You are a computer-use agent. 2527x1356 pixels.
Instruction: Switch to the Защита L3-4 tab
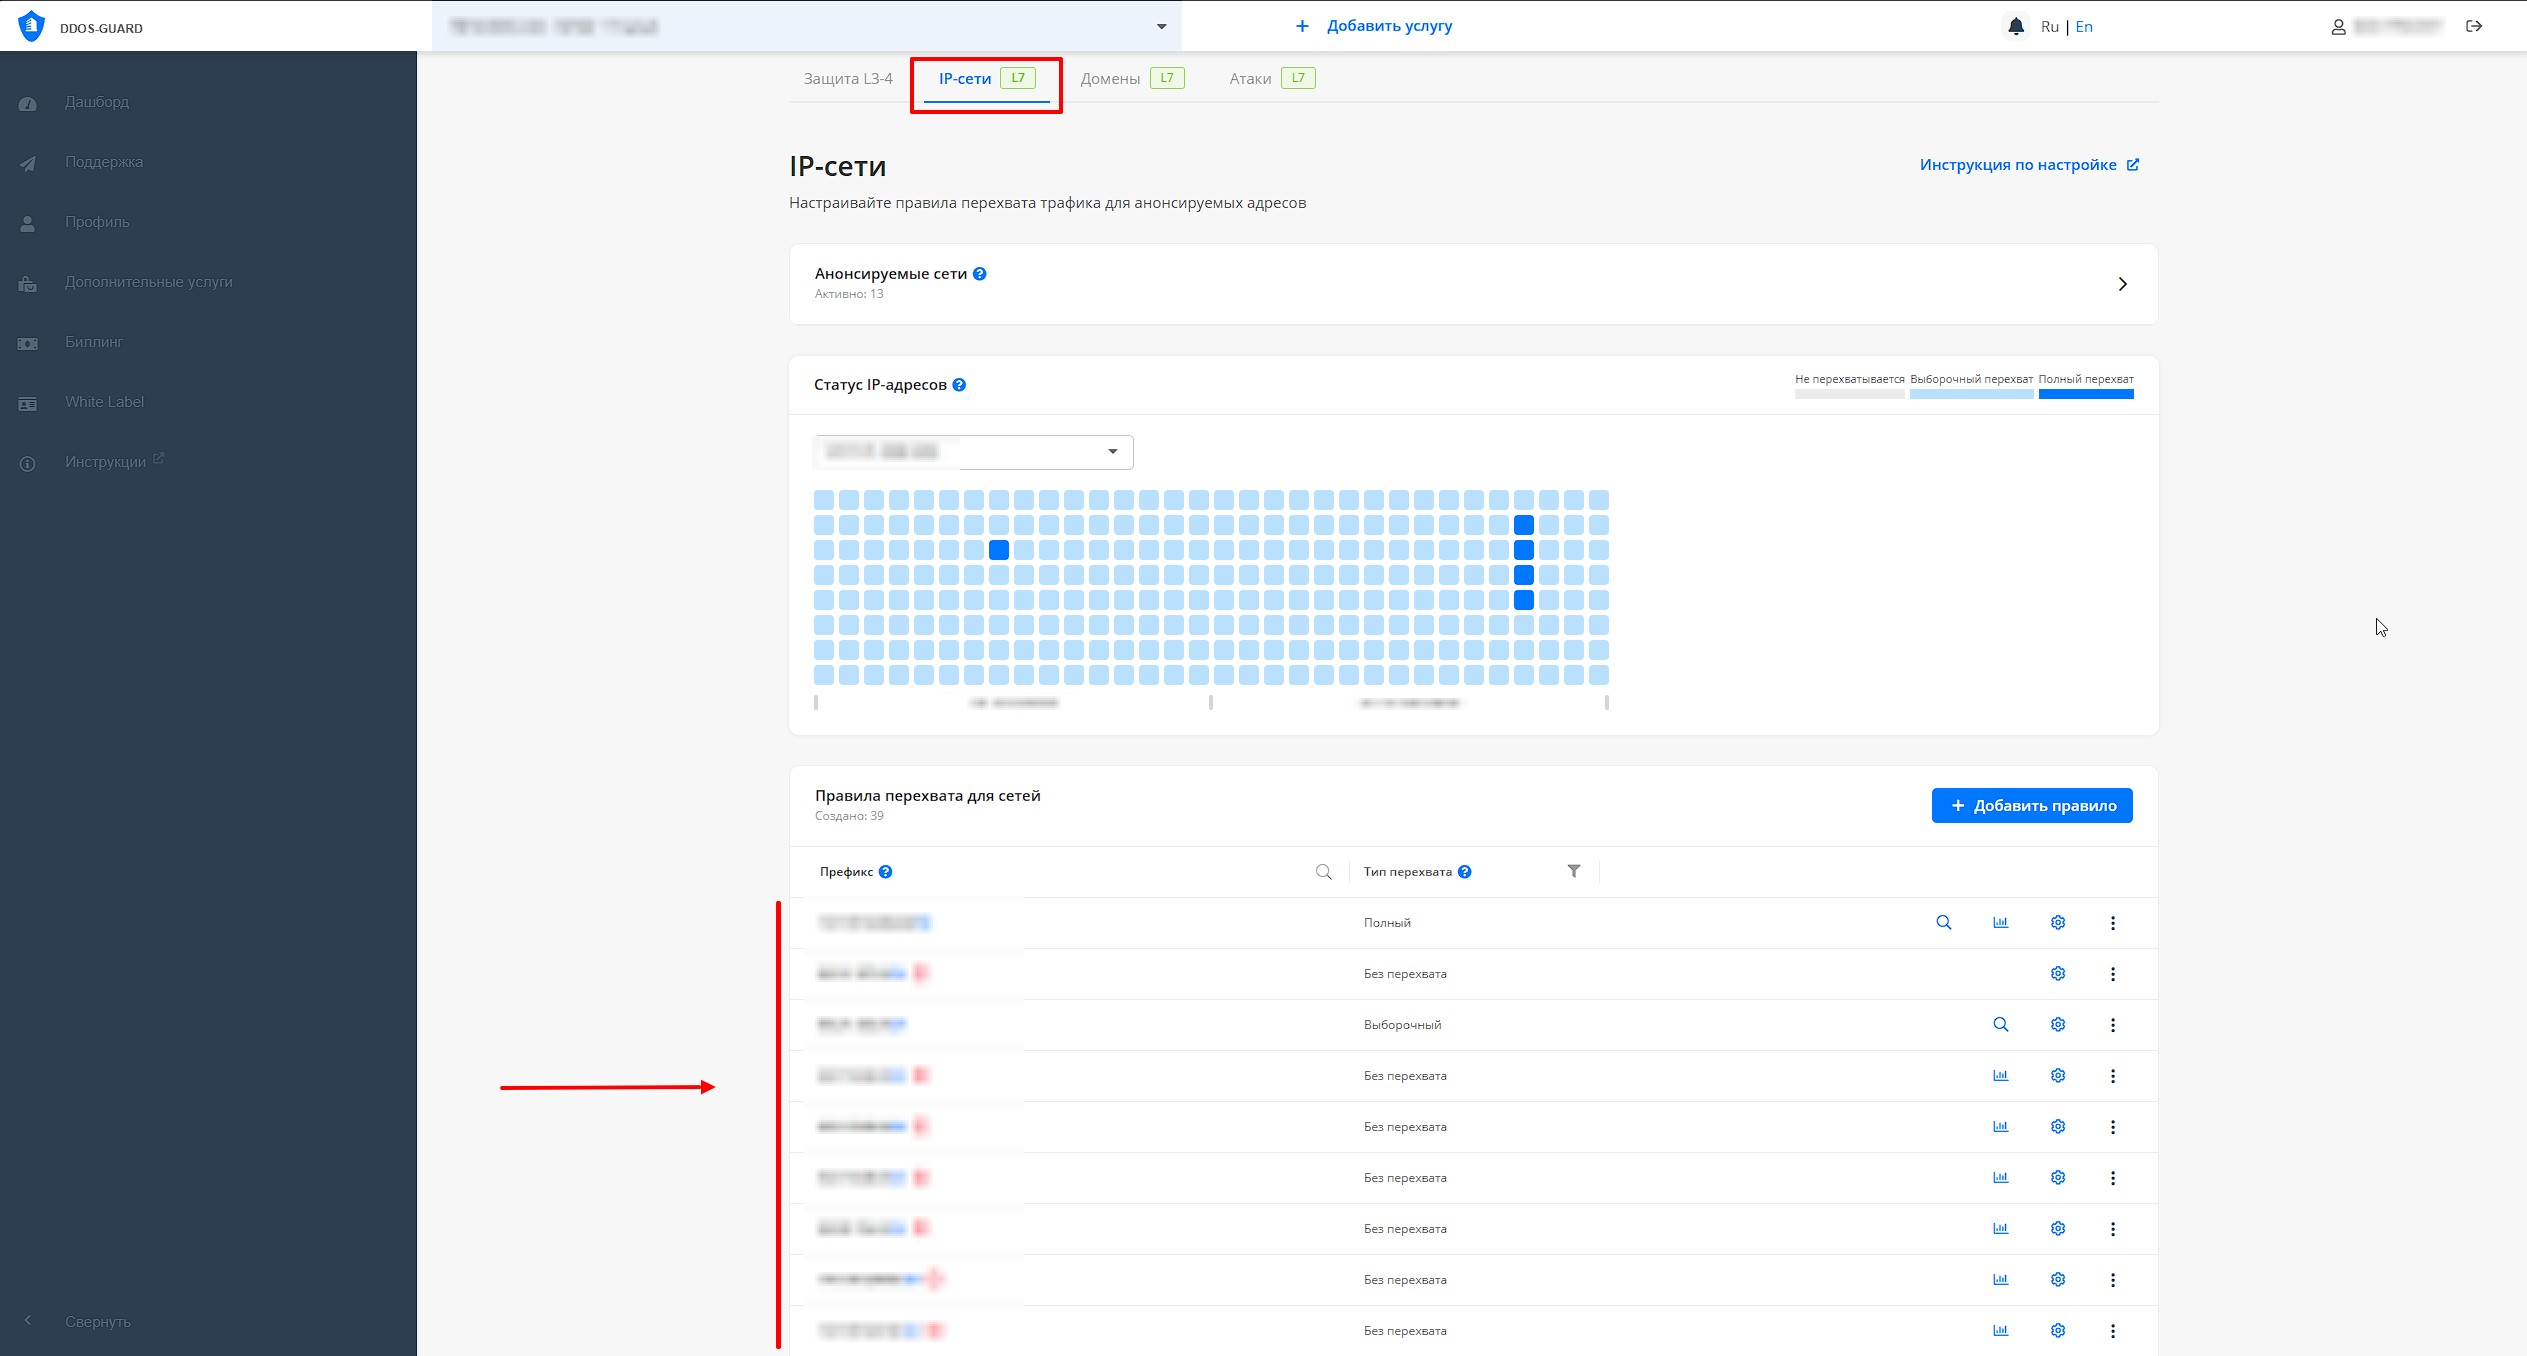(x=848, y=78)
